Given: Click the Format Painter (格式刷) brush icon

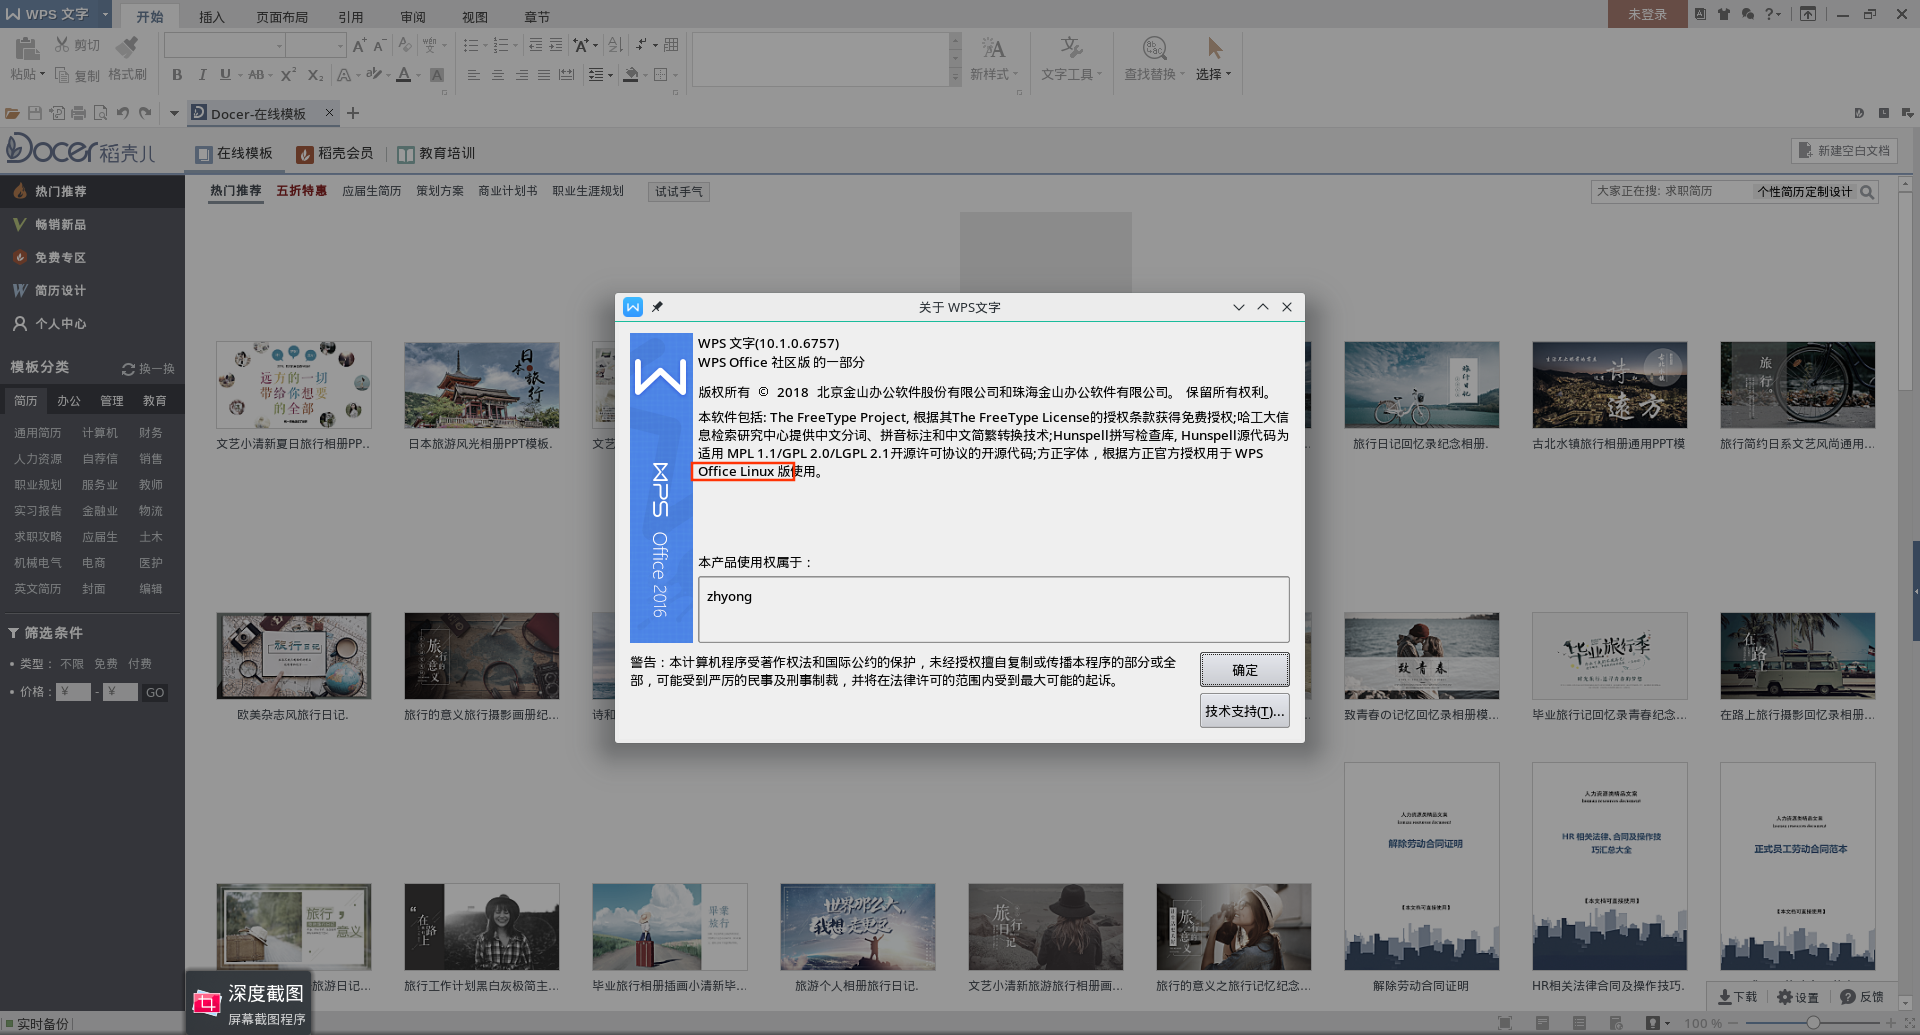Looking at the screenshot, I should (x=127, y=47).
